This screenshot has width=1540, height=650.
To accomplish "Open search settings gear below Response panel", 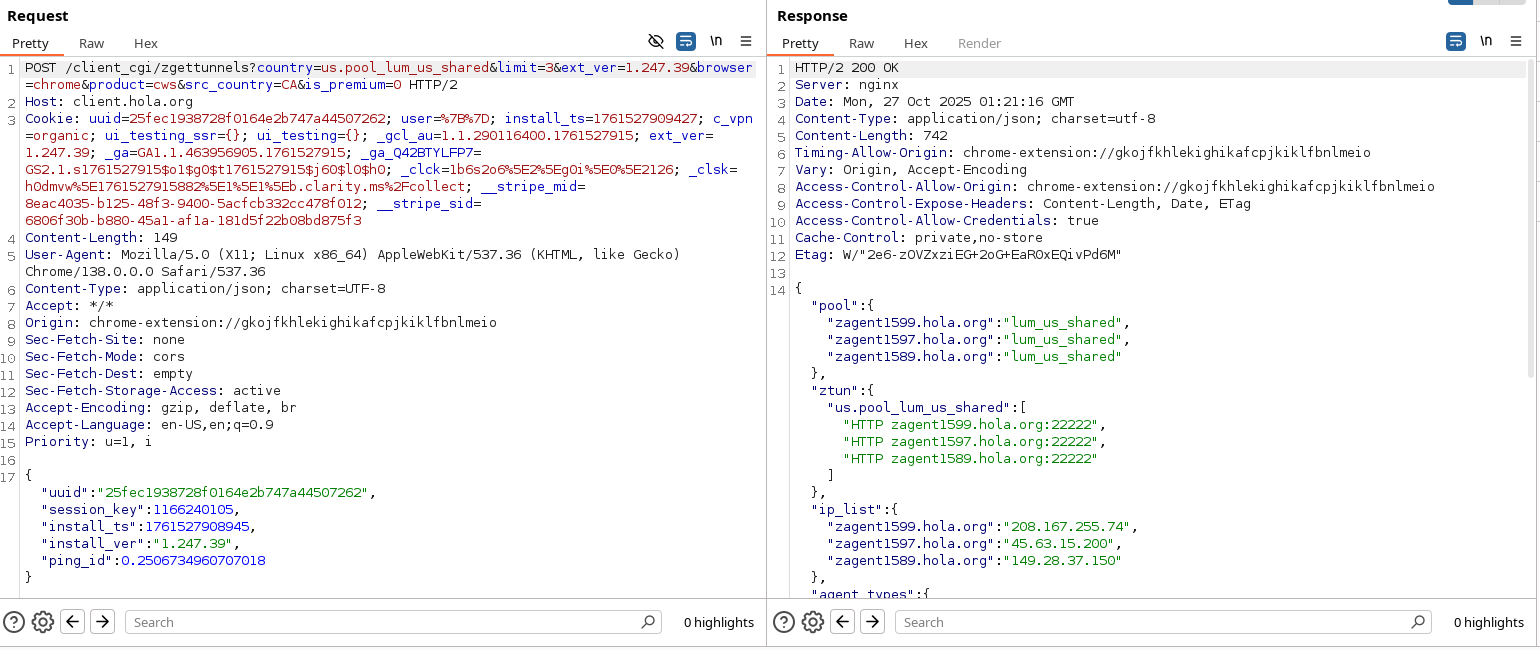I will click(813, 622).
